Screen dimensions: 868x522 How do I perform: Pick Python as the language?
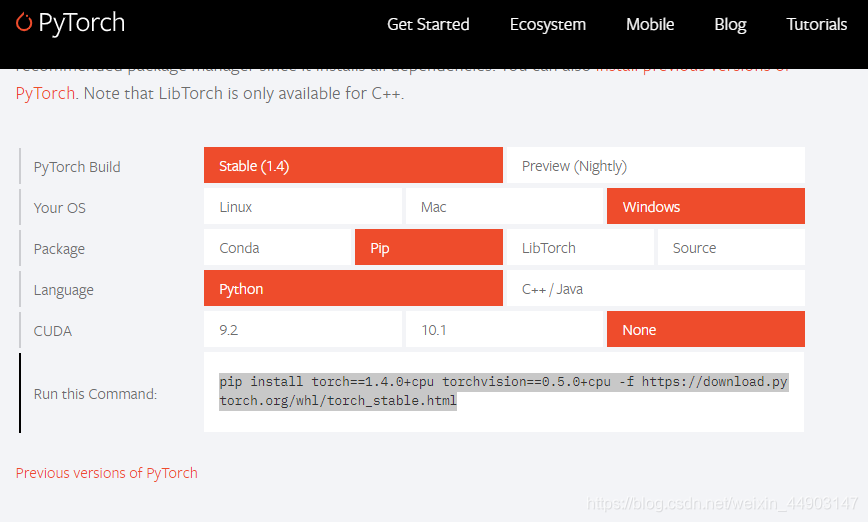353,288
